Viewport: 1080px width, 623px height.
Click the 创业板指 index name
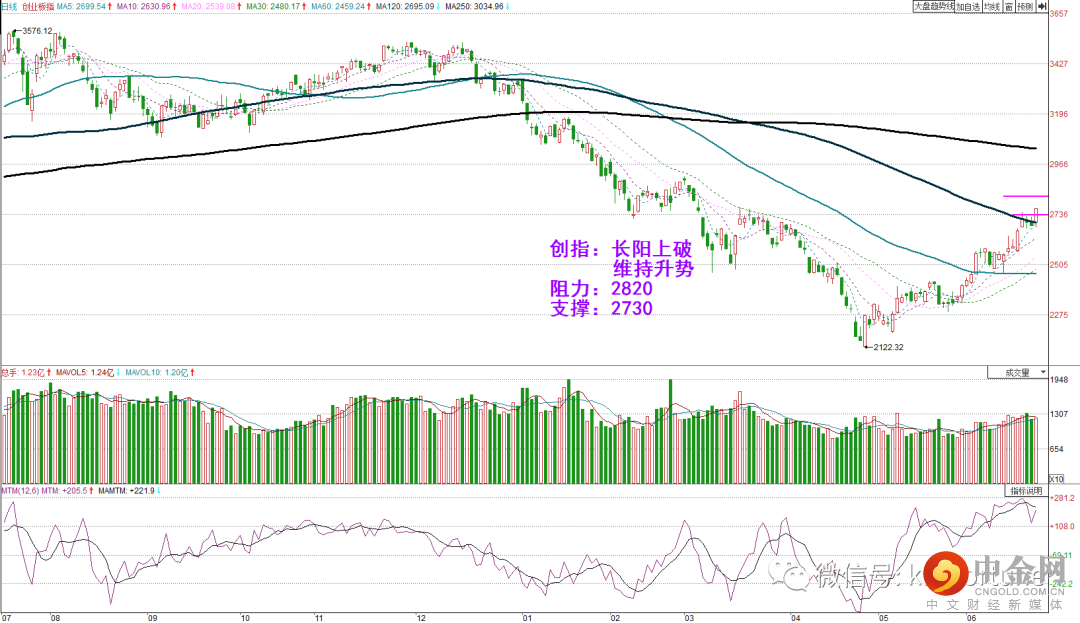[38, 6]
